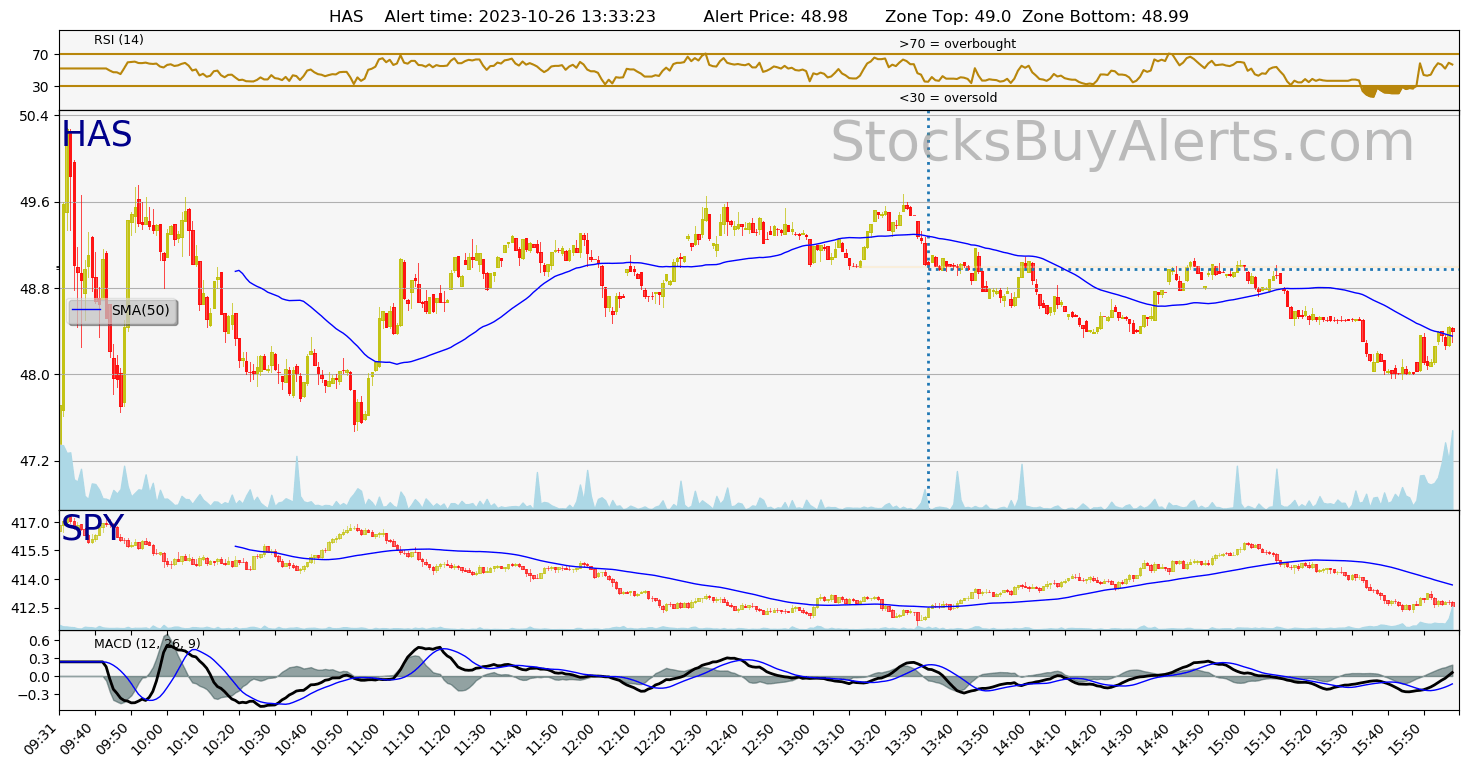Click the vertical dotted alert time marker
The width and height of the screenshot is (1474, 768).
(928, 310)
